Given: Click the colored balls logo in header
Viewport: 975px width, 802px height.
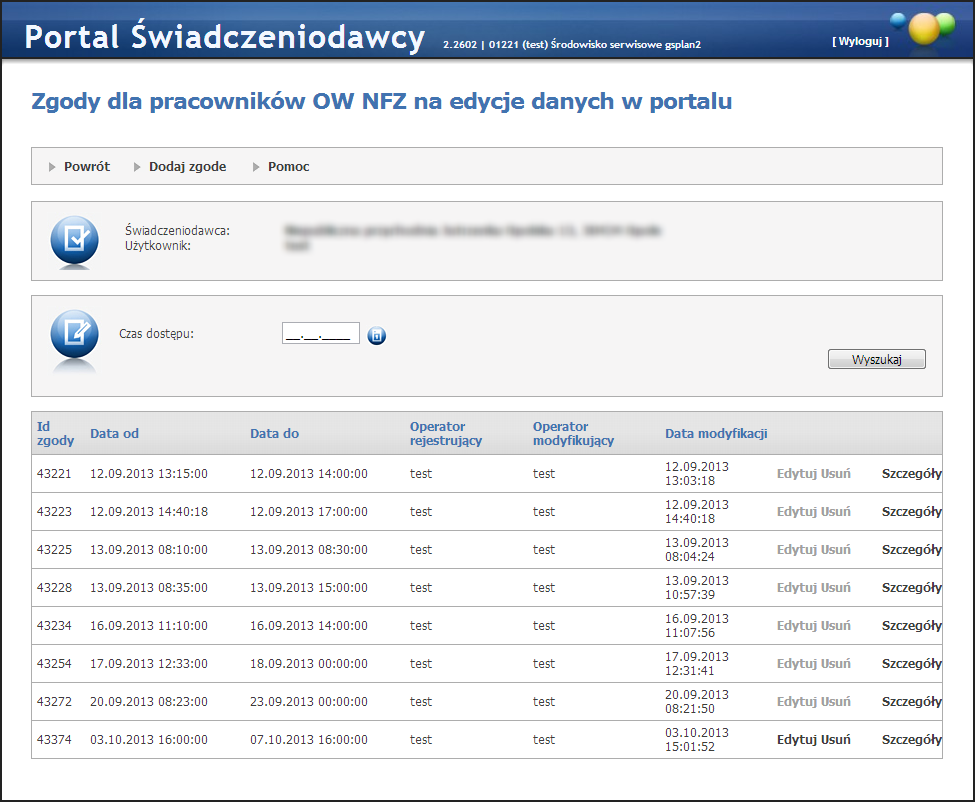Looking at the screenshot, I should 923,29.
